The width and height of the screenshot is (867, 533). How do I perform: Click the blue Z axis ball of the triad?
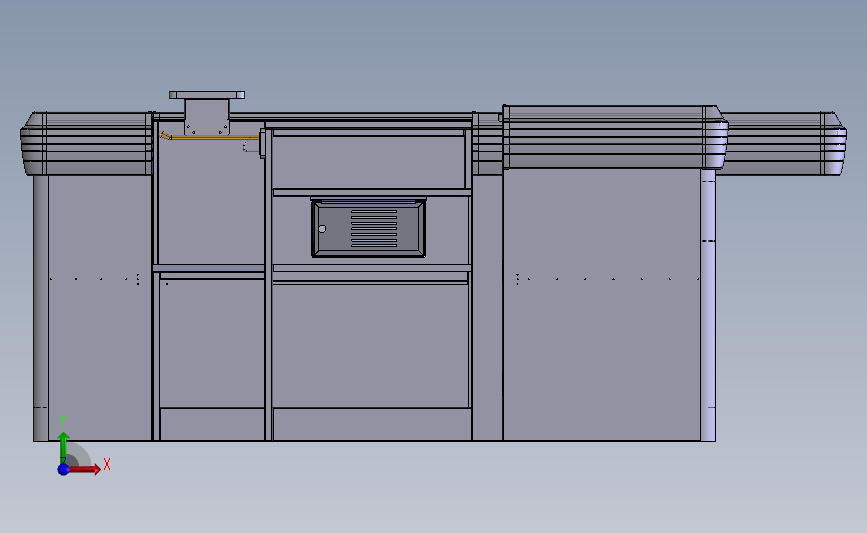point(63,469)
